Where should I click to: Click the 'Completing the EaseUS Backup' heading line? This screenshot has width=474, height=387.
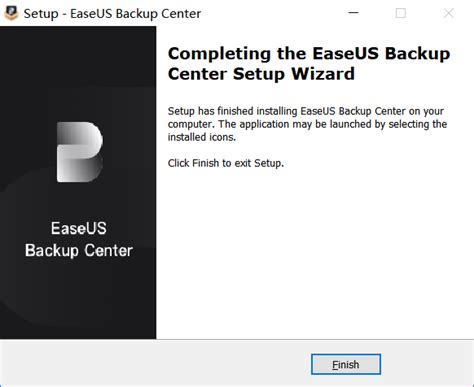(x=309, y=54)
